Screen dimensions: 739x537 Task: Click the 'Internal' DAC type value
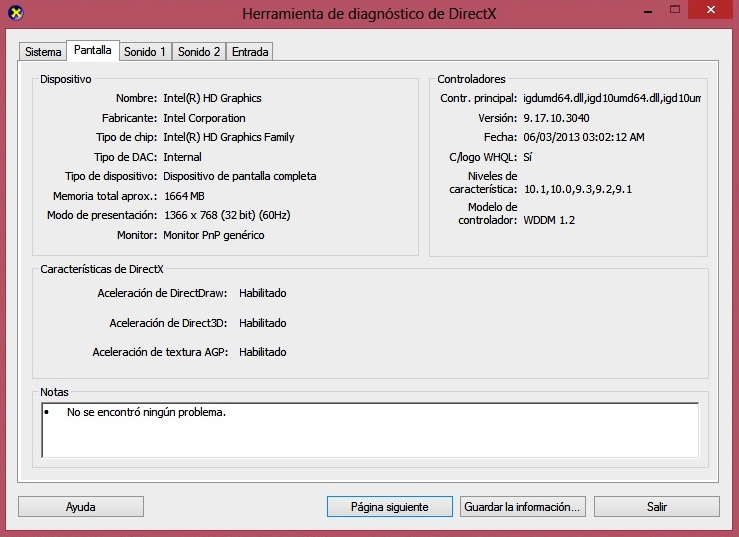pos(182,157)
